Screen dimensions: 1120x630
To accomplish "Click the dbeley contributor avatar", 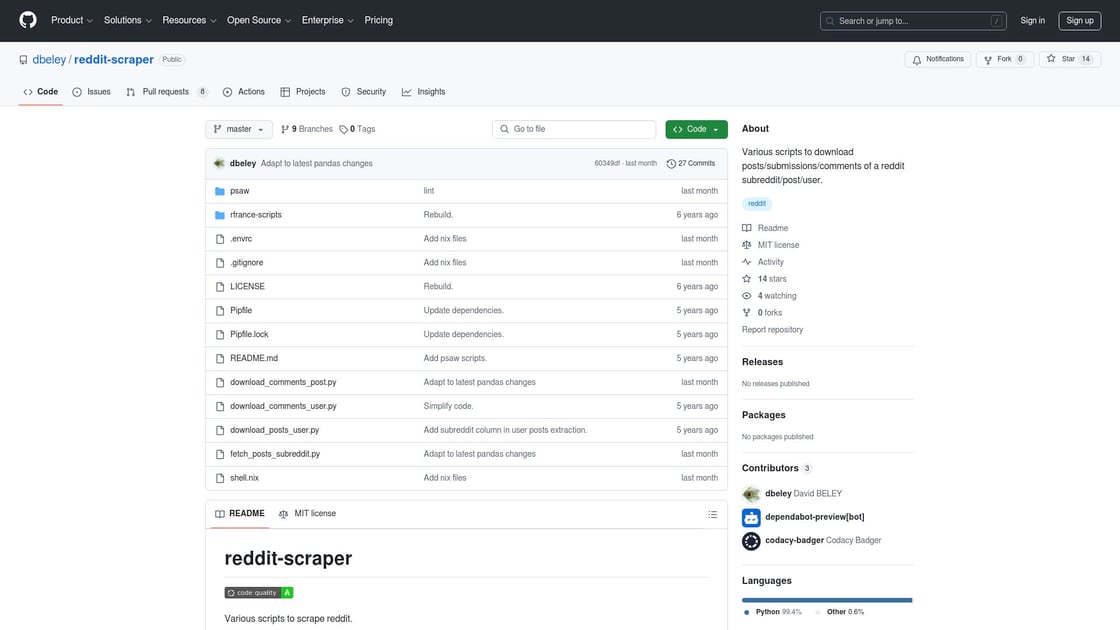I will (751, 494).
